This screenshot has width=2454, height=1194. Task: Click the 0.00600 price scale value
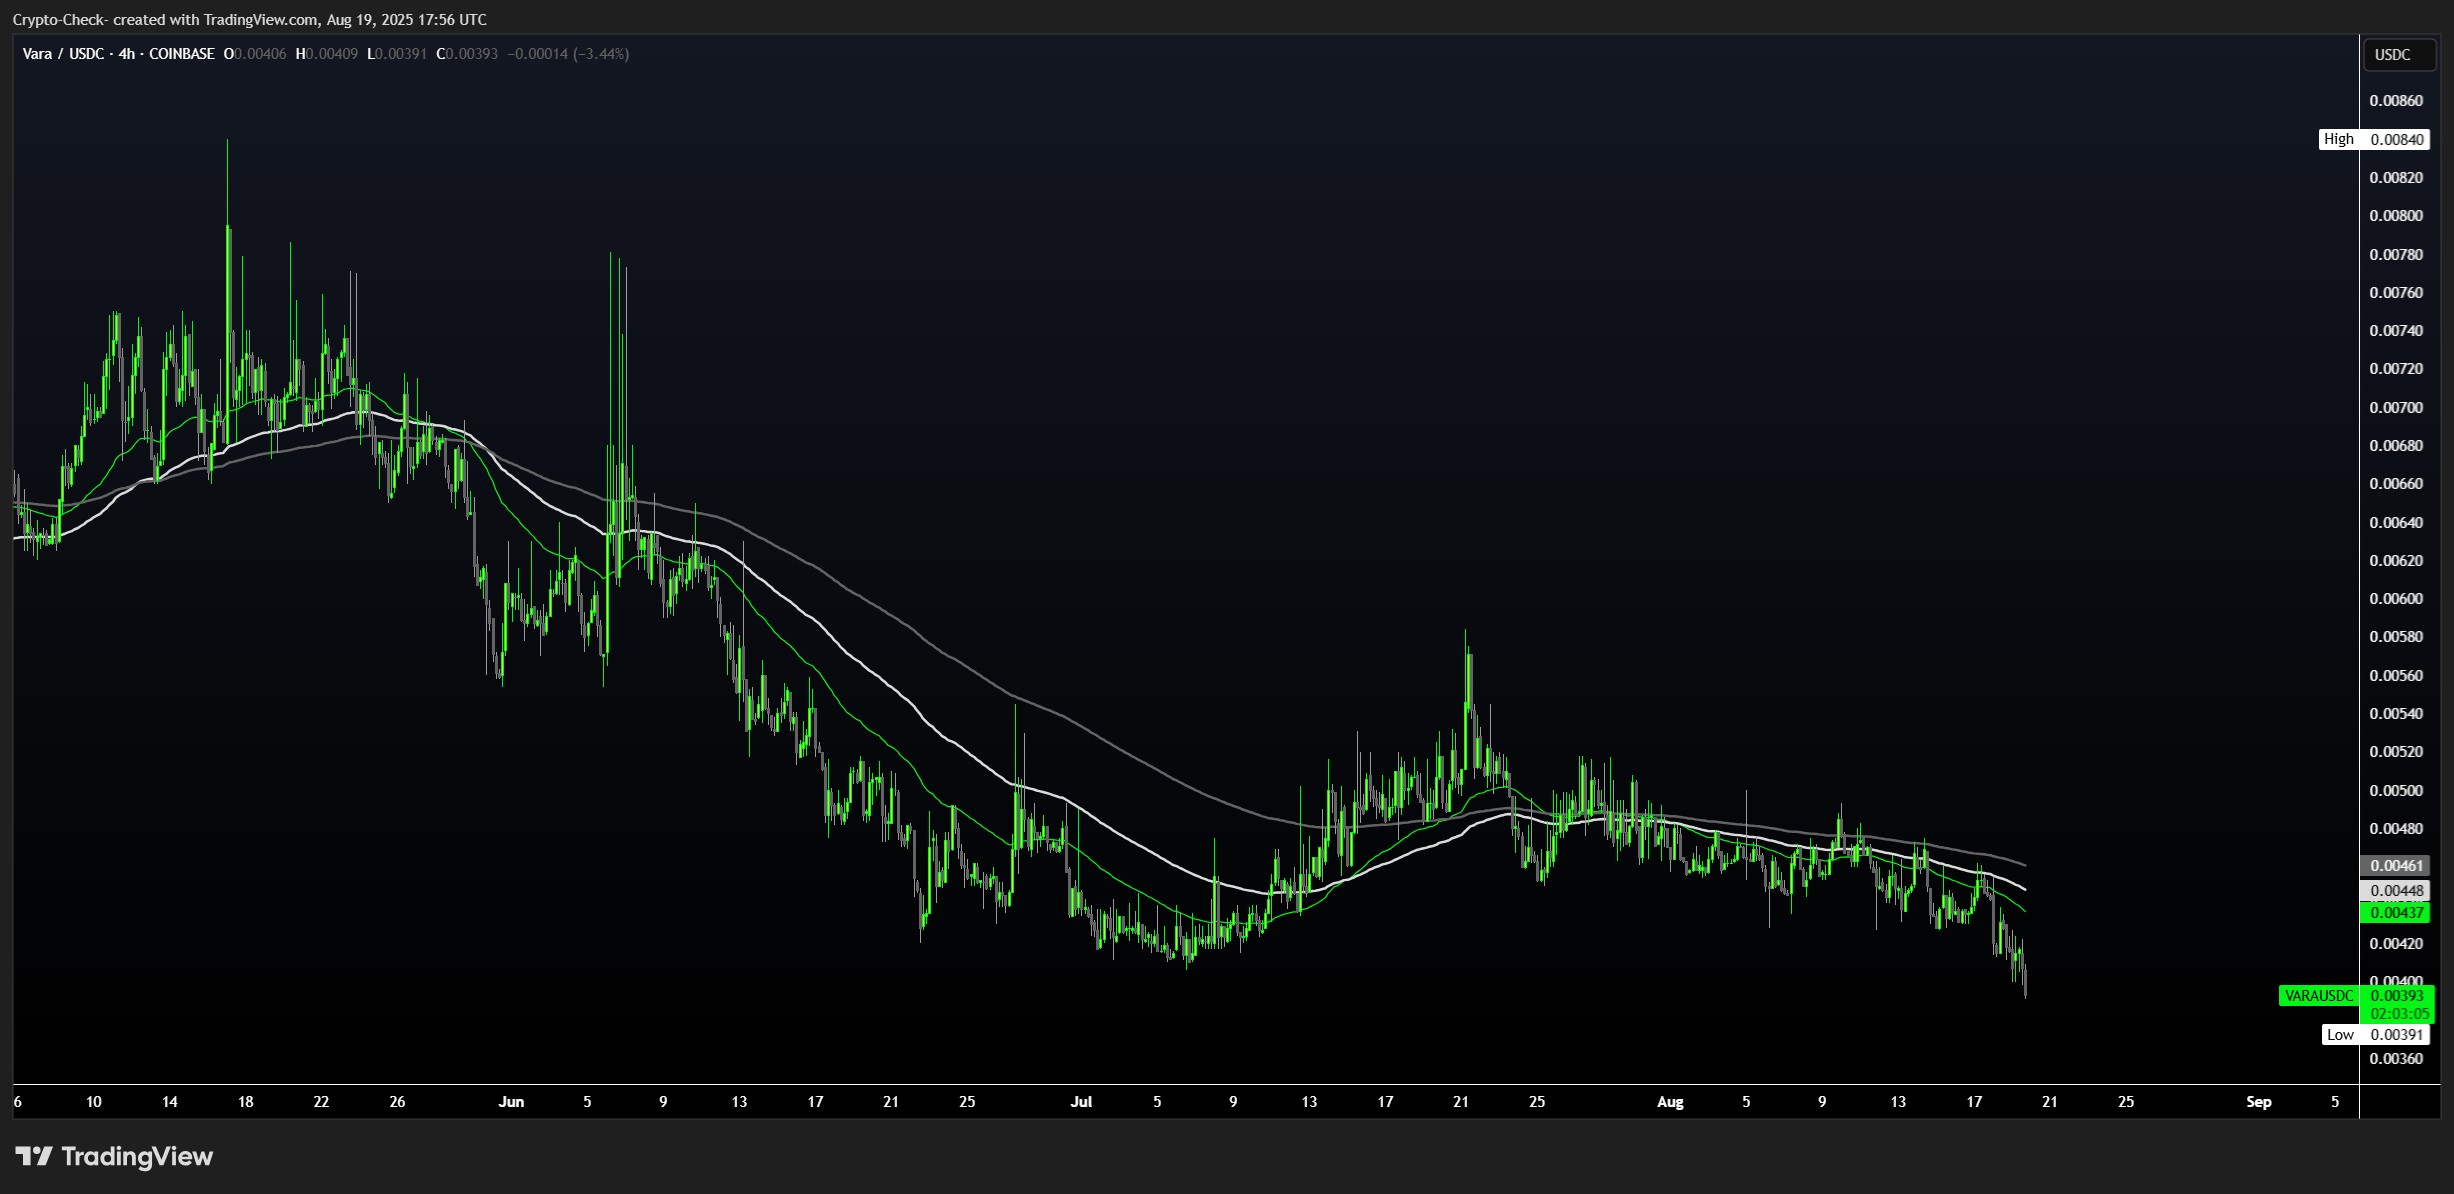2396,599
